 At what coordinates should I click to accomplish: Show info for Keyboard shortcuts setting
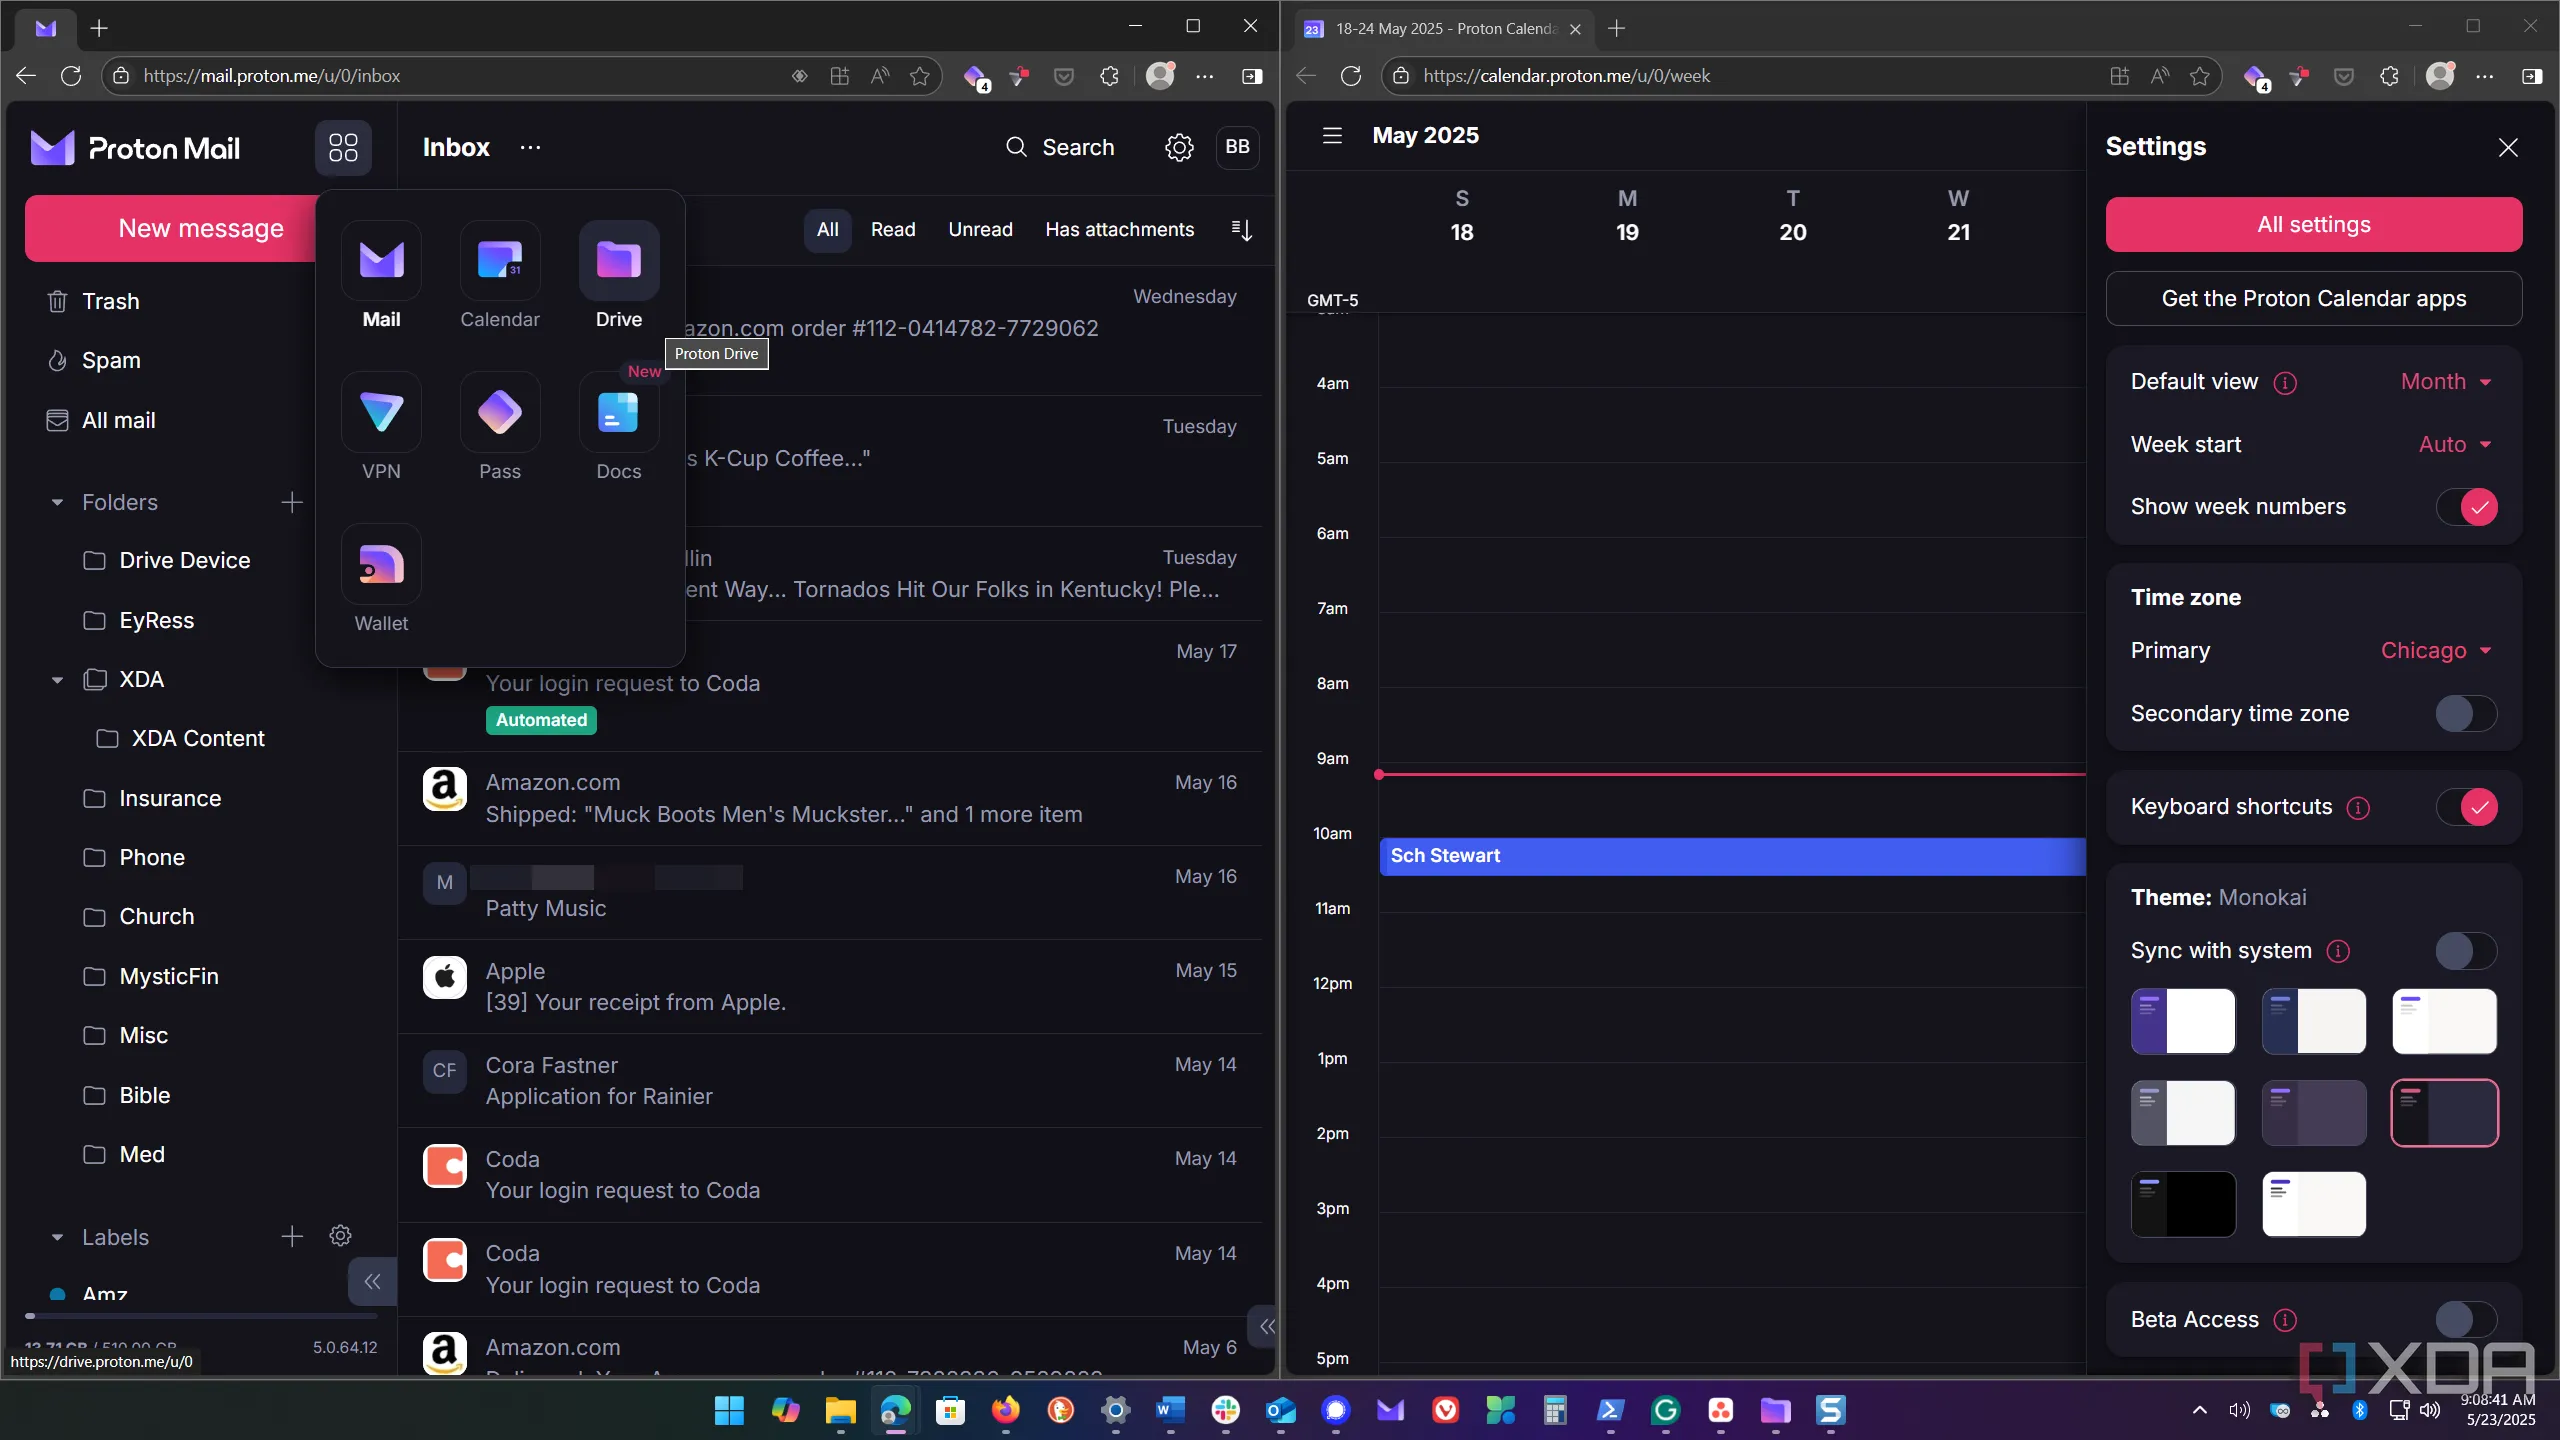pyautogui.click(x=2358, y=807)
